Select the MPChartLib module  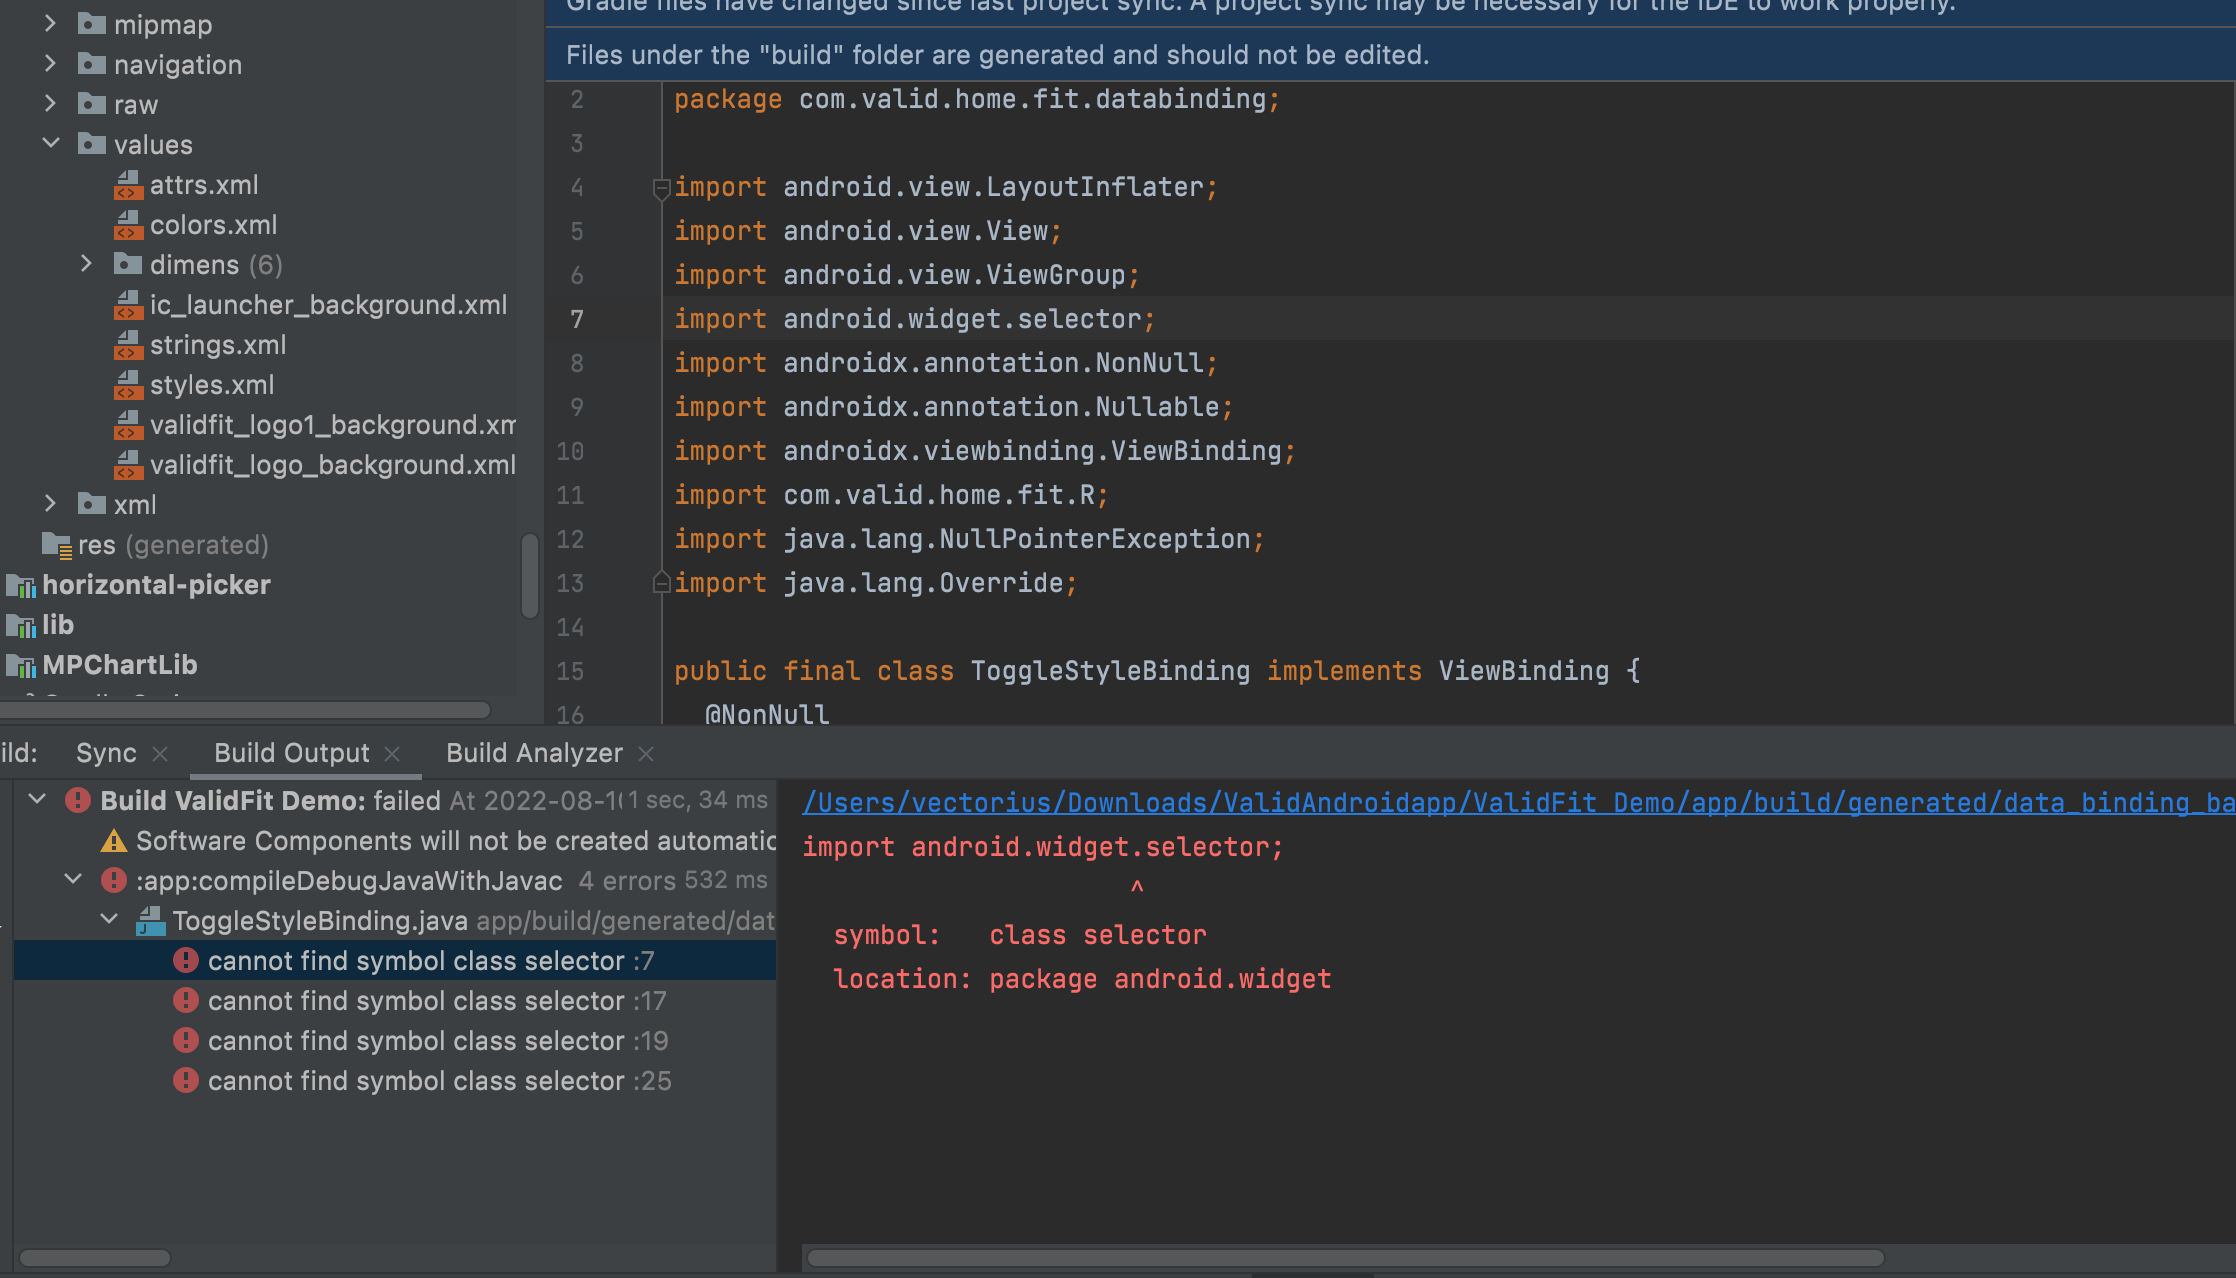click(120, 665)
